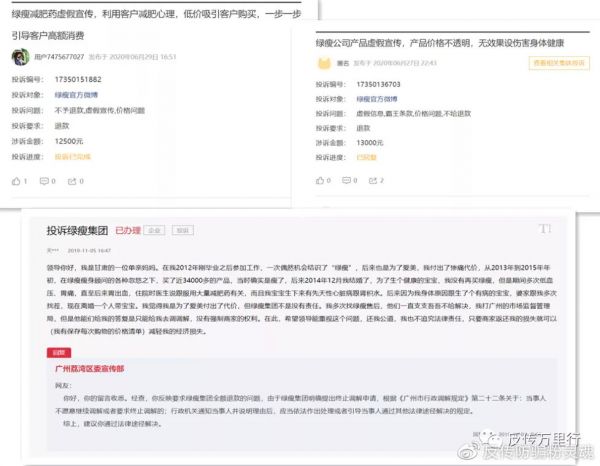Click the red reply badge above 广州荔湾区委宣传部

click(59, 352)
